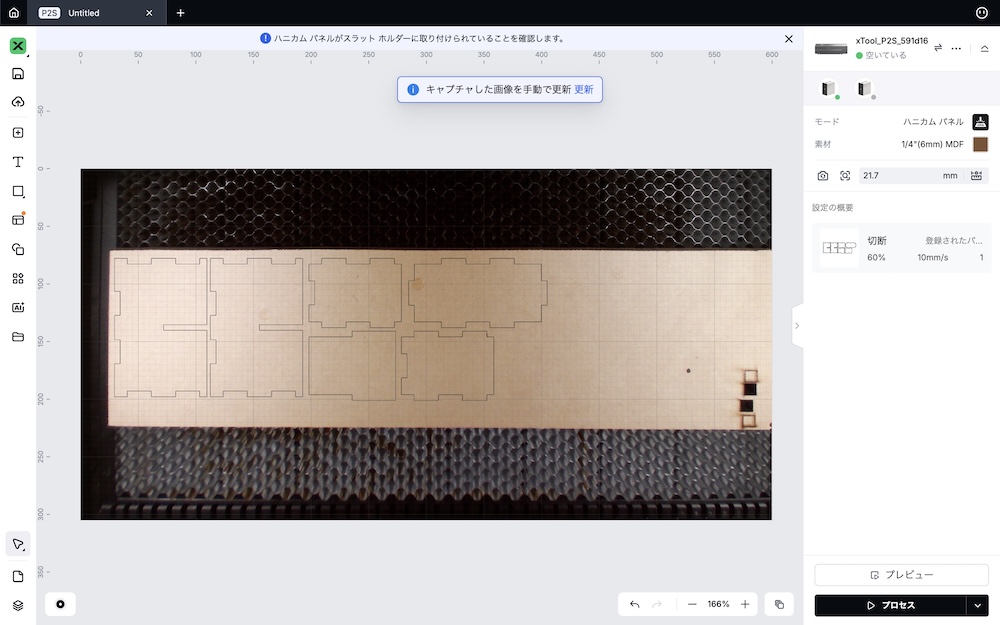
Task: Select the Text tool in left sidebar
Action: click(x=18, y=162)
